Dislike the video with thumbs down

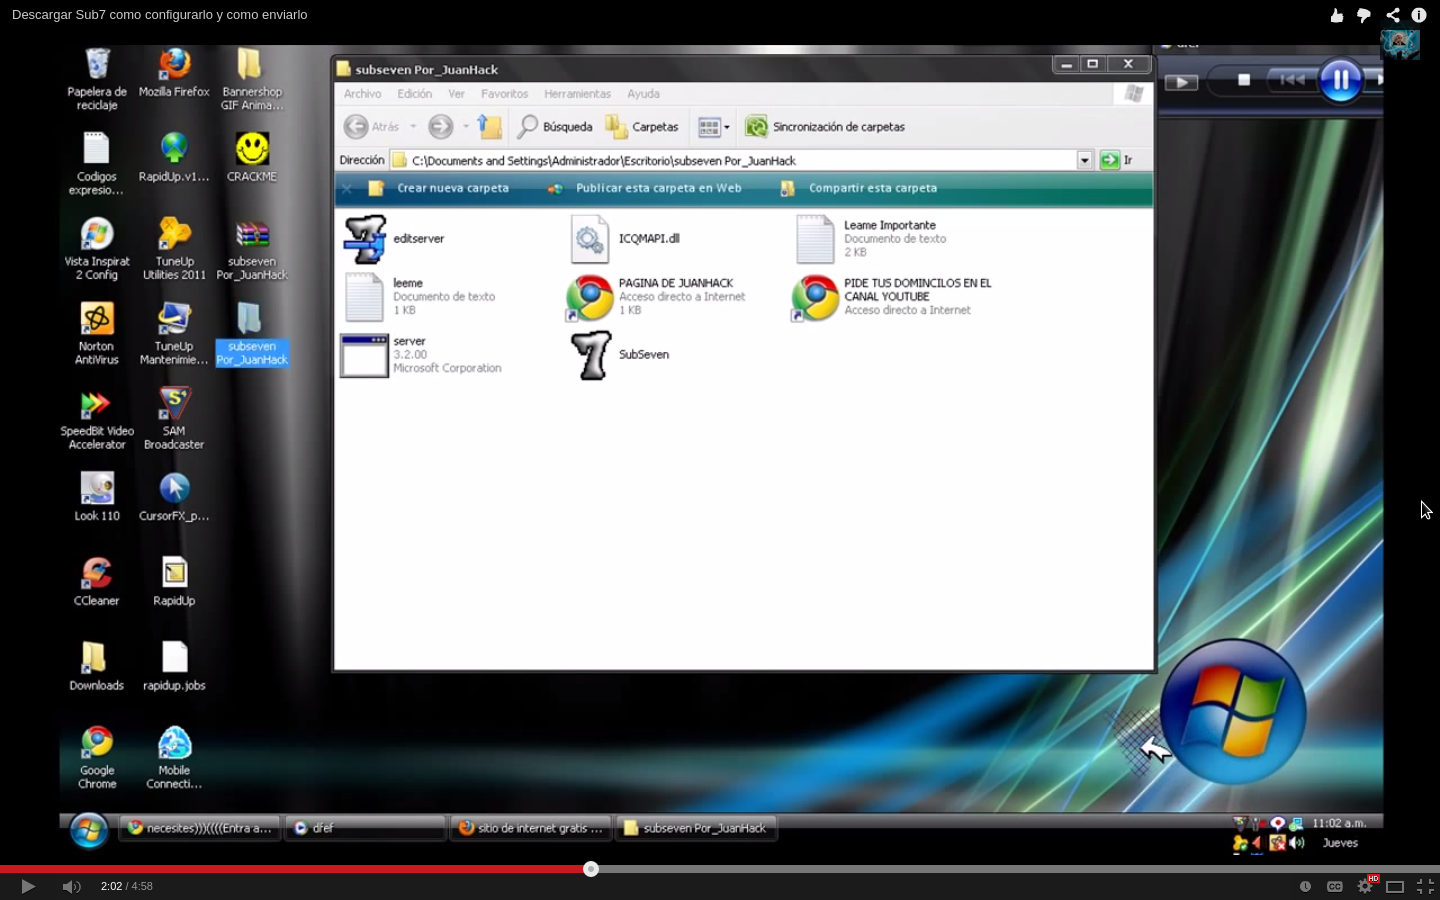point(1364,15)
